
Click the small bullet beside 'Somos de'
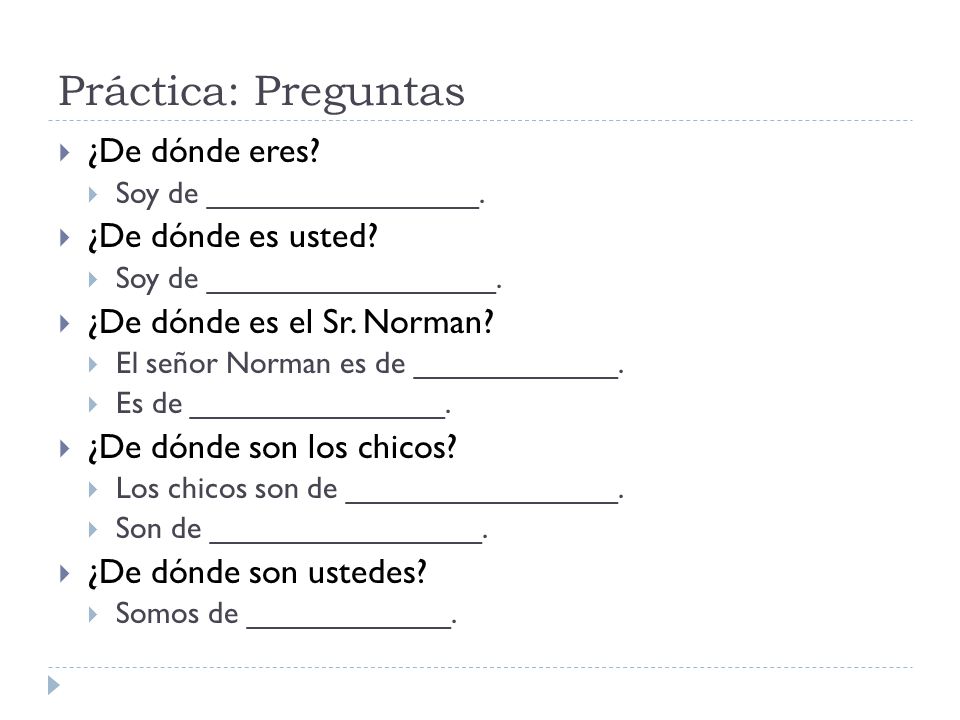pos(92,614)
